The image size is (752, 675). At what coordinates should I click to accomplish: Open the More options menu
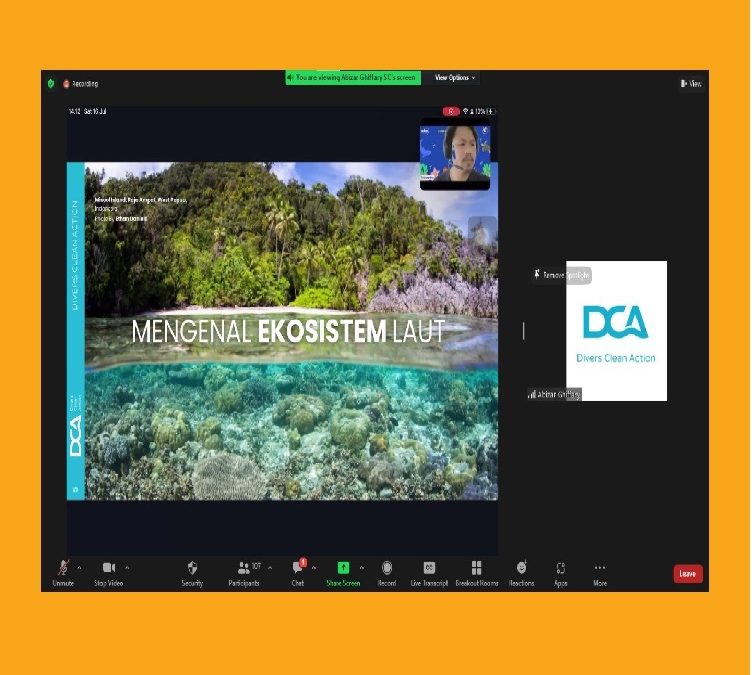600,573
